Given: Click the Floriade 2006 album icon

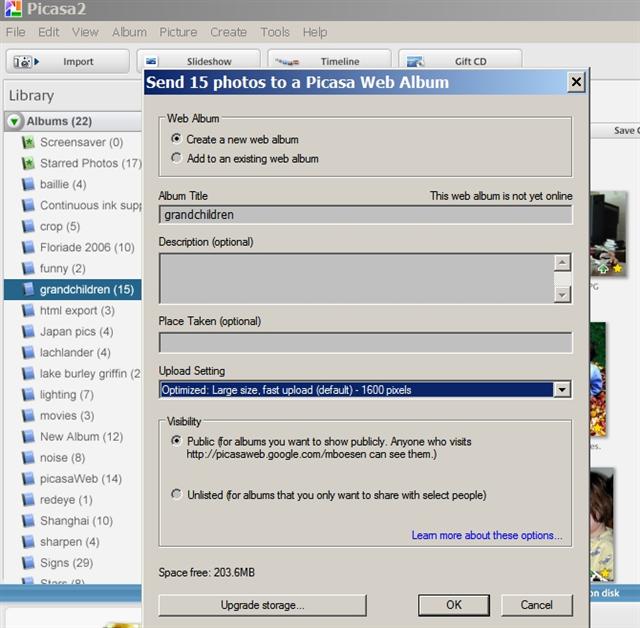Looking at the screenshot, I should pos(28,247).
